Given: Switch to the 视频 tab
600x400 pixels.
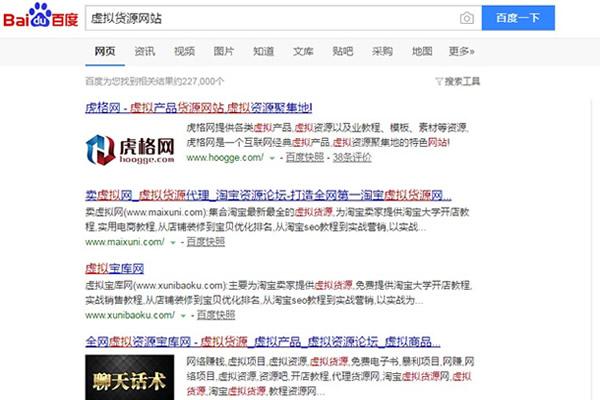Looking at the screenshot, I should [184, 51].
